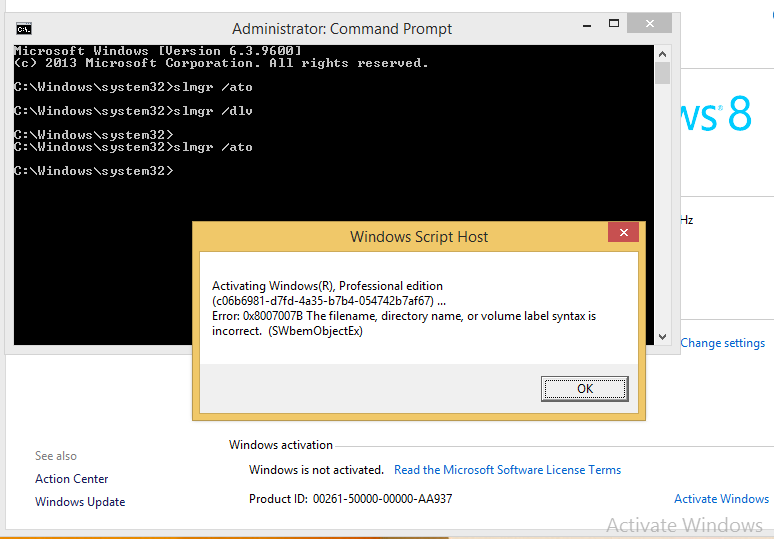The height and width of the screenshot is (539, 774).
Task: Minimize the Command Prompt window
Action: [x=587, y=24]
